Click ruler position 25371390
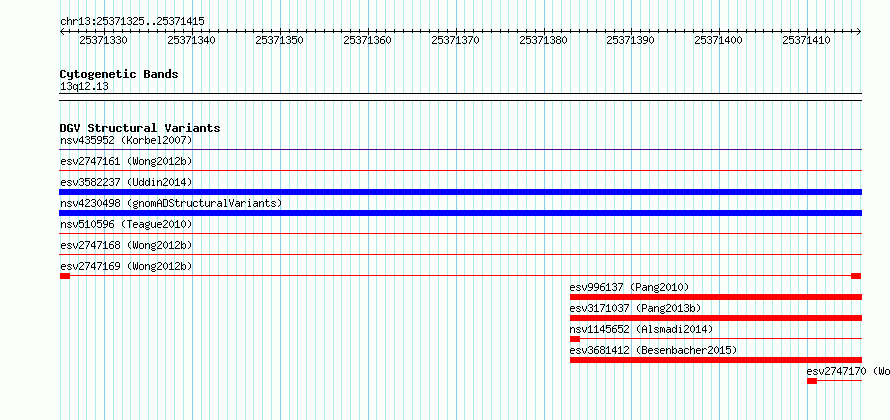Screen dimensions: 890x420 [631, 40]
